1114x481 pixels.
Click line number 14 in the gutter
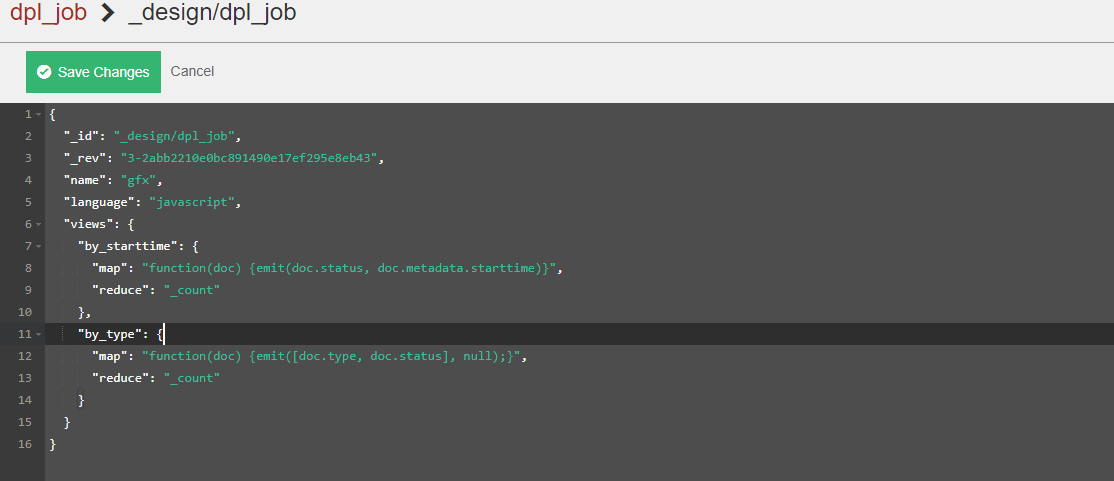25,401
